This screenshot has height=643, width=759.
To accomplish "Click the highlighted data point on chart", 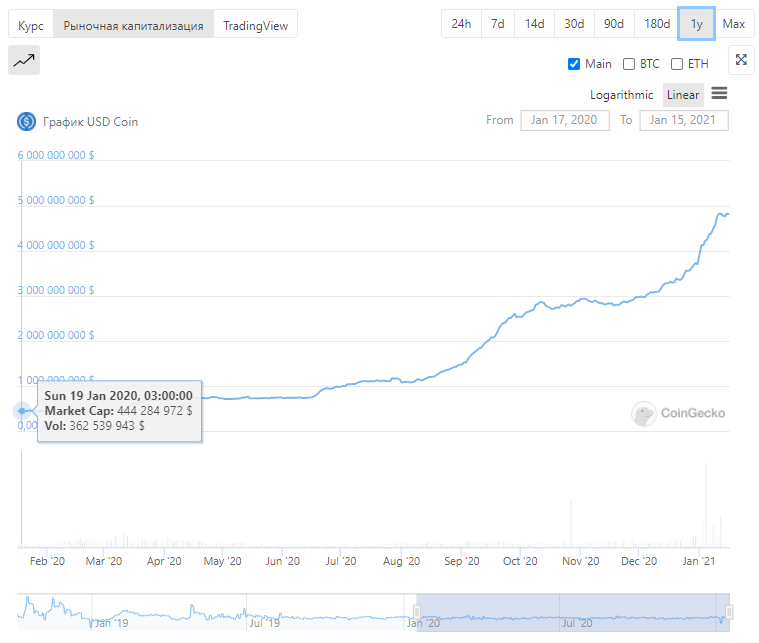I will tap(22, 411).
